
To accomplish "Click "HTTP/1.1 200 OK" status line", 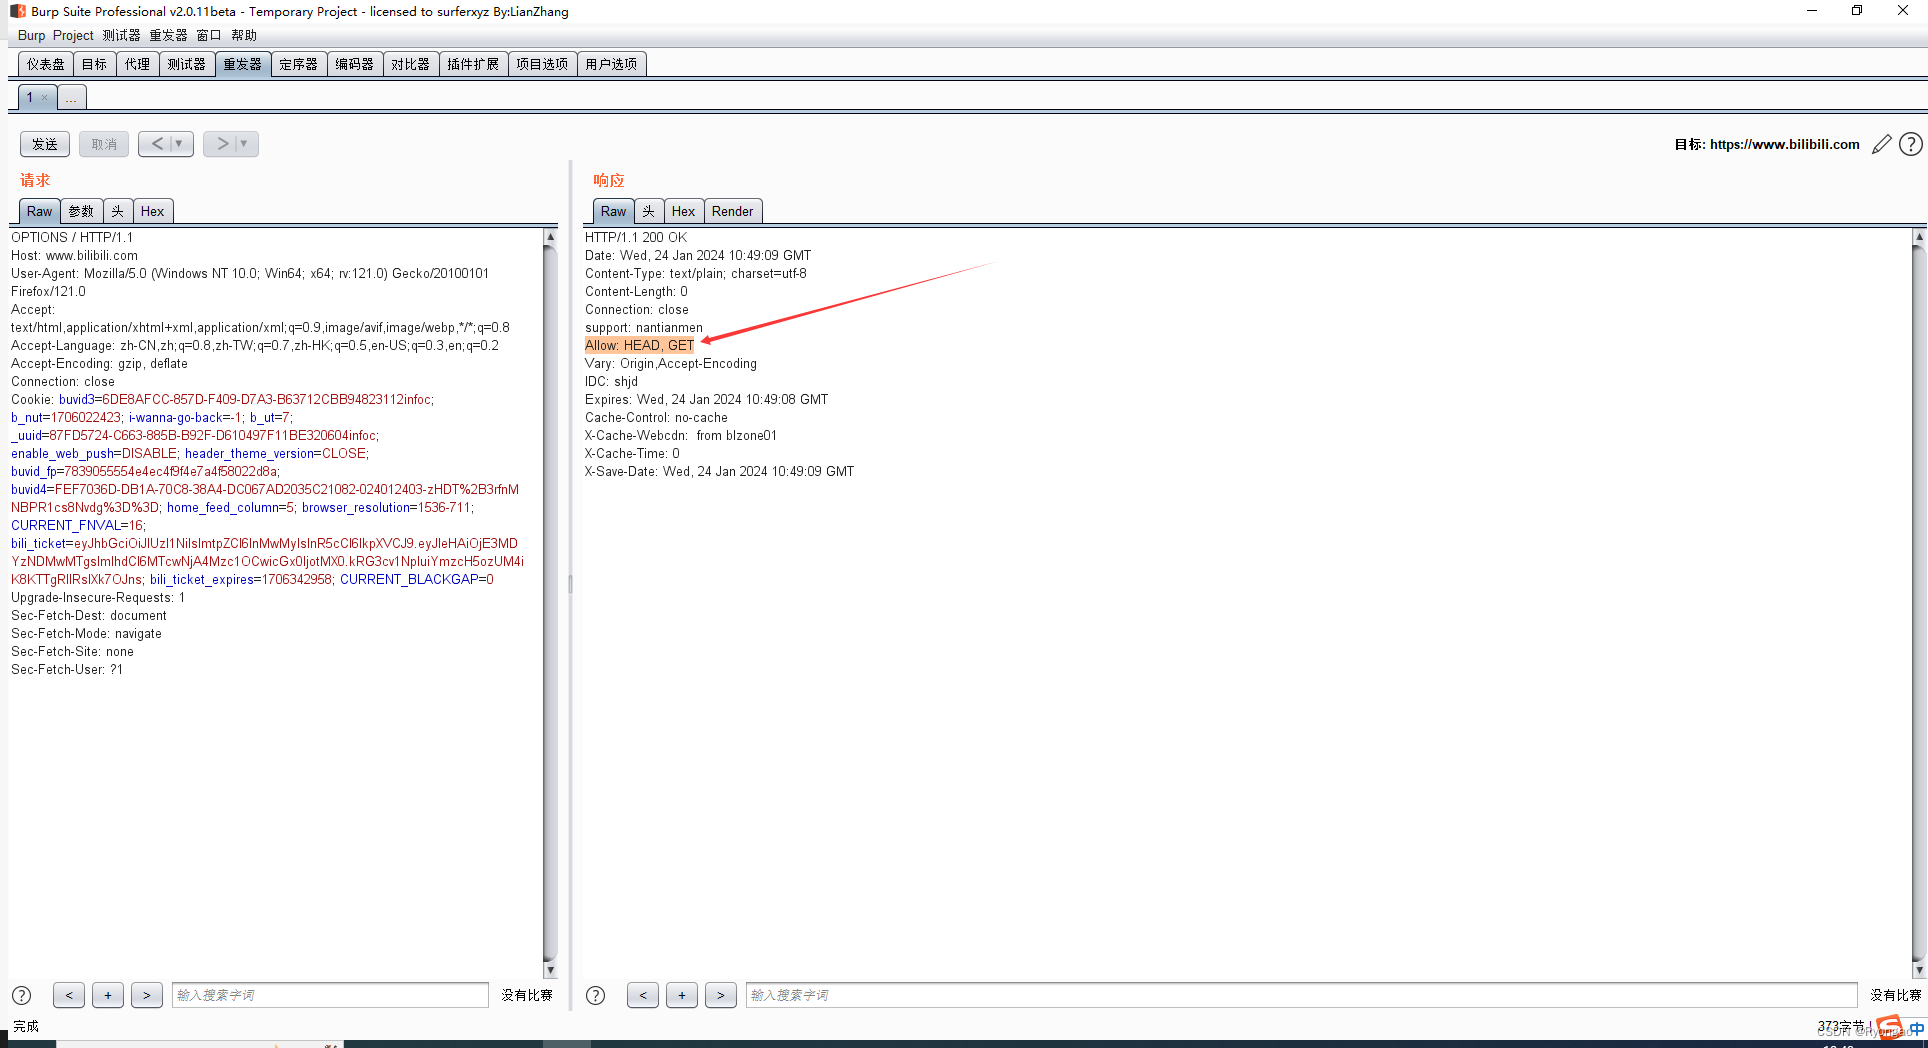I will [636, 237].
